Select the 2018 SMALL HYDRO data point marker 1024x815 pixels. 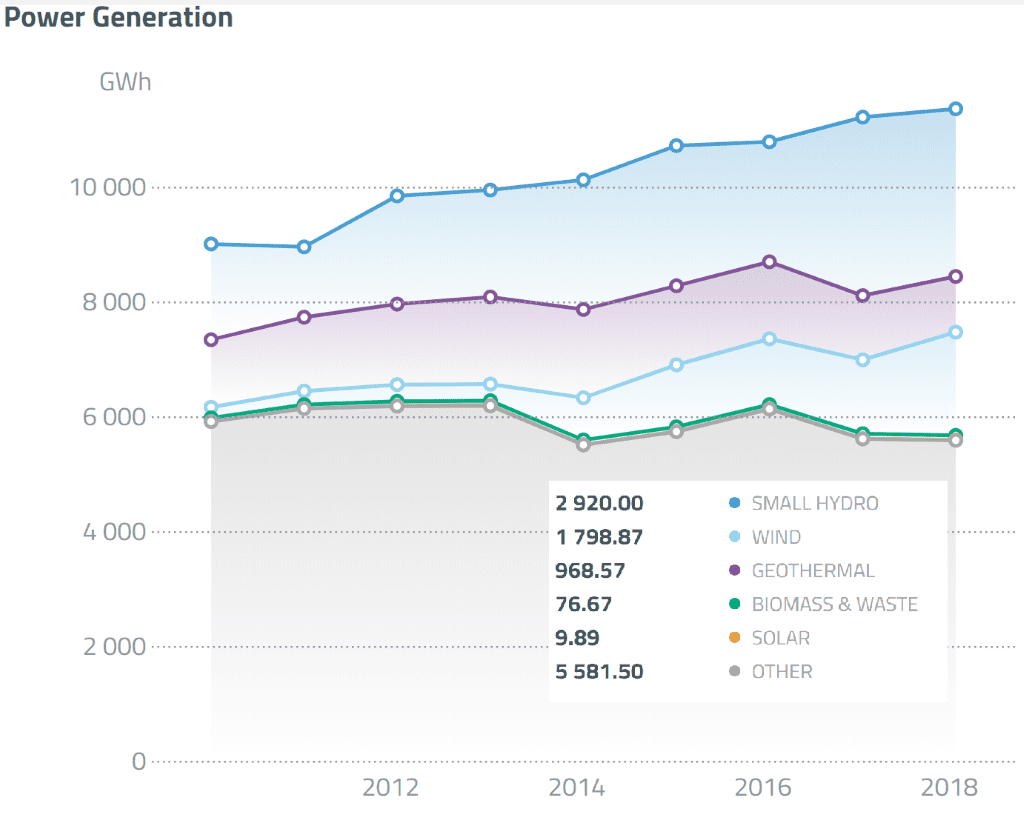click(x=956, y=107)
